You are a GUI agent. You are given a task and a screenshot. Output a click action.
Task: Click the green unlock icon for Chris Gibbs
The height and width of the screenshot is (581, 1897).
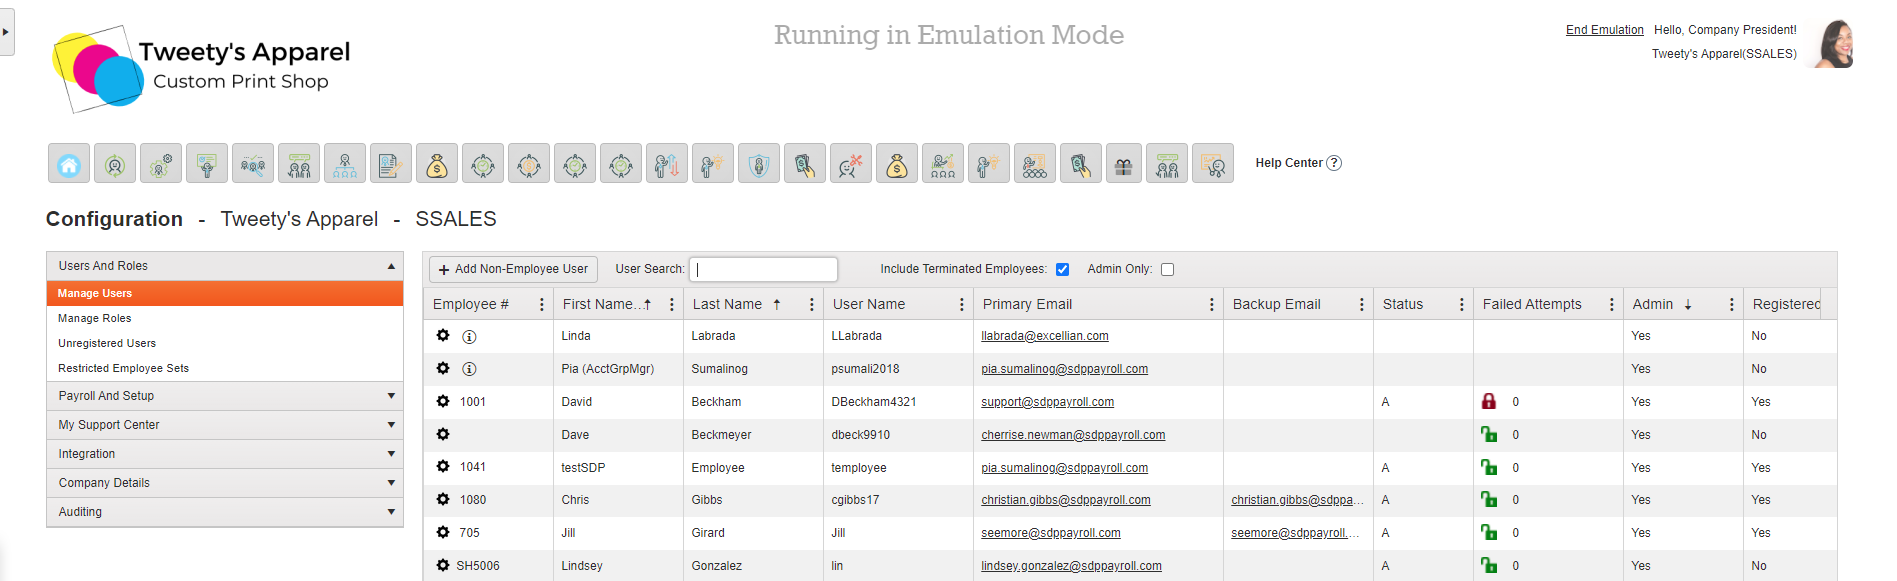[1489, 499]
